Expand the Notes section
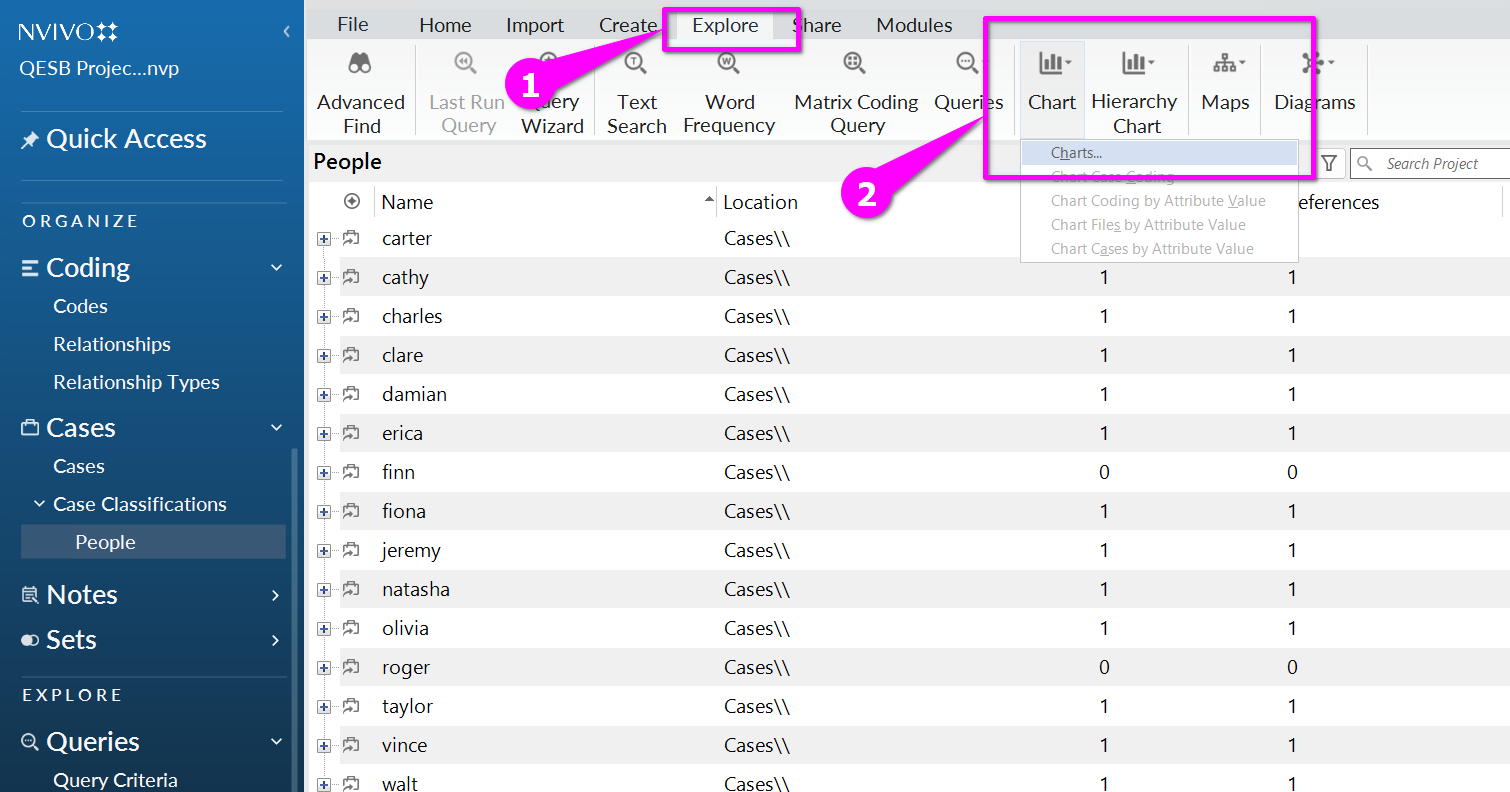 (276, 595)
